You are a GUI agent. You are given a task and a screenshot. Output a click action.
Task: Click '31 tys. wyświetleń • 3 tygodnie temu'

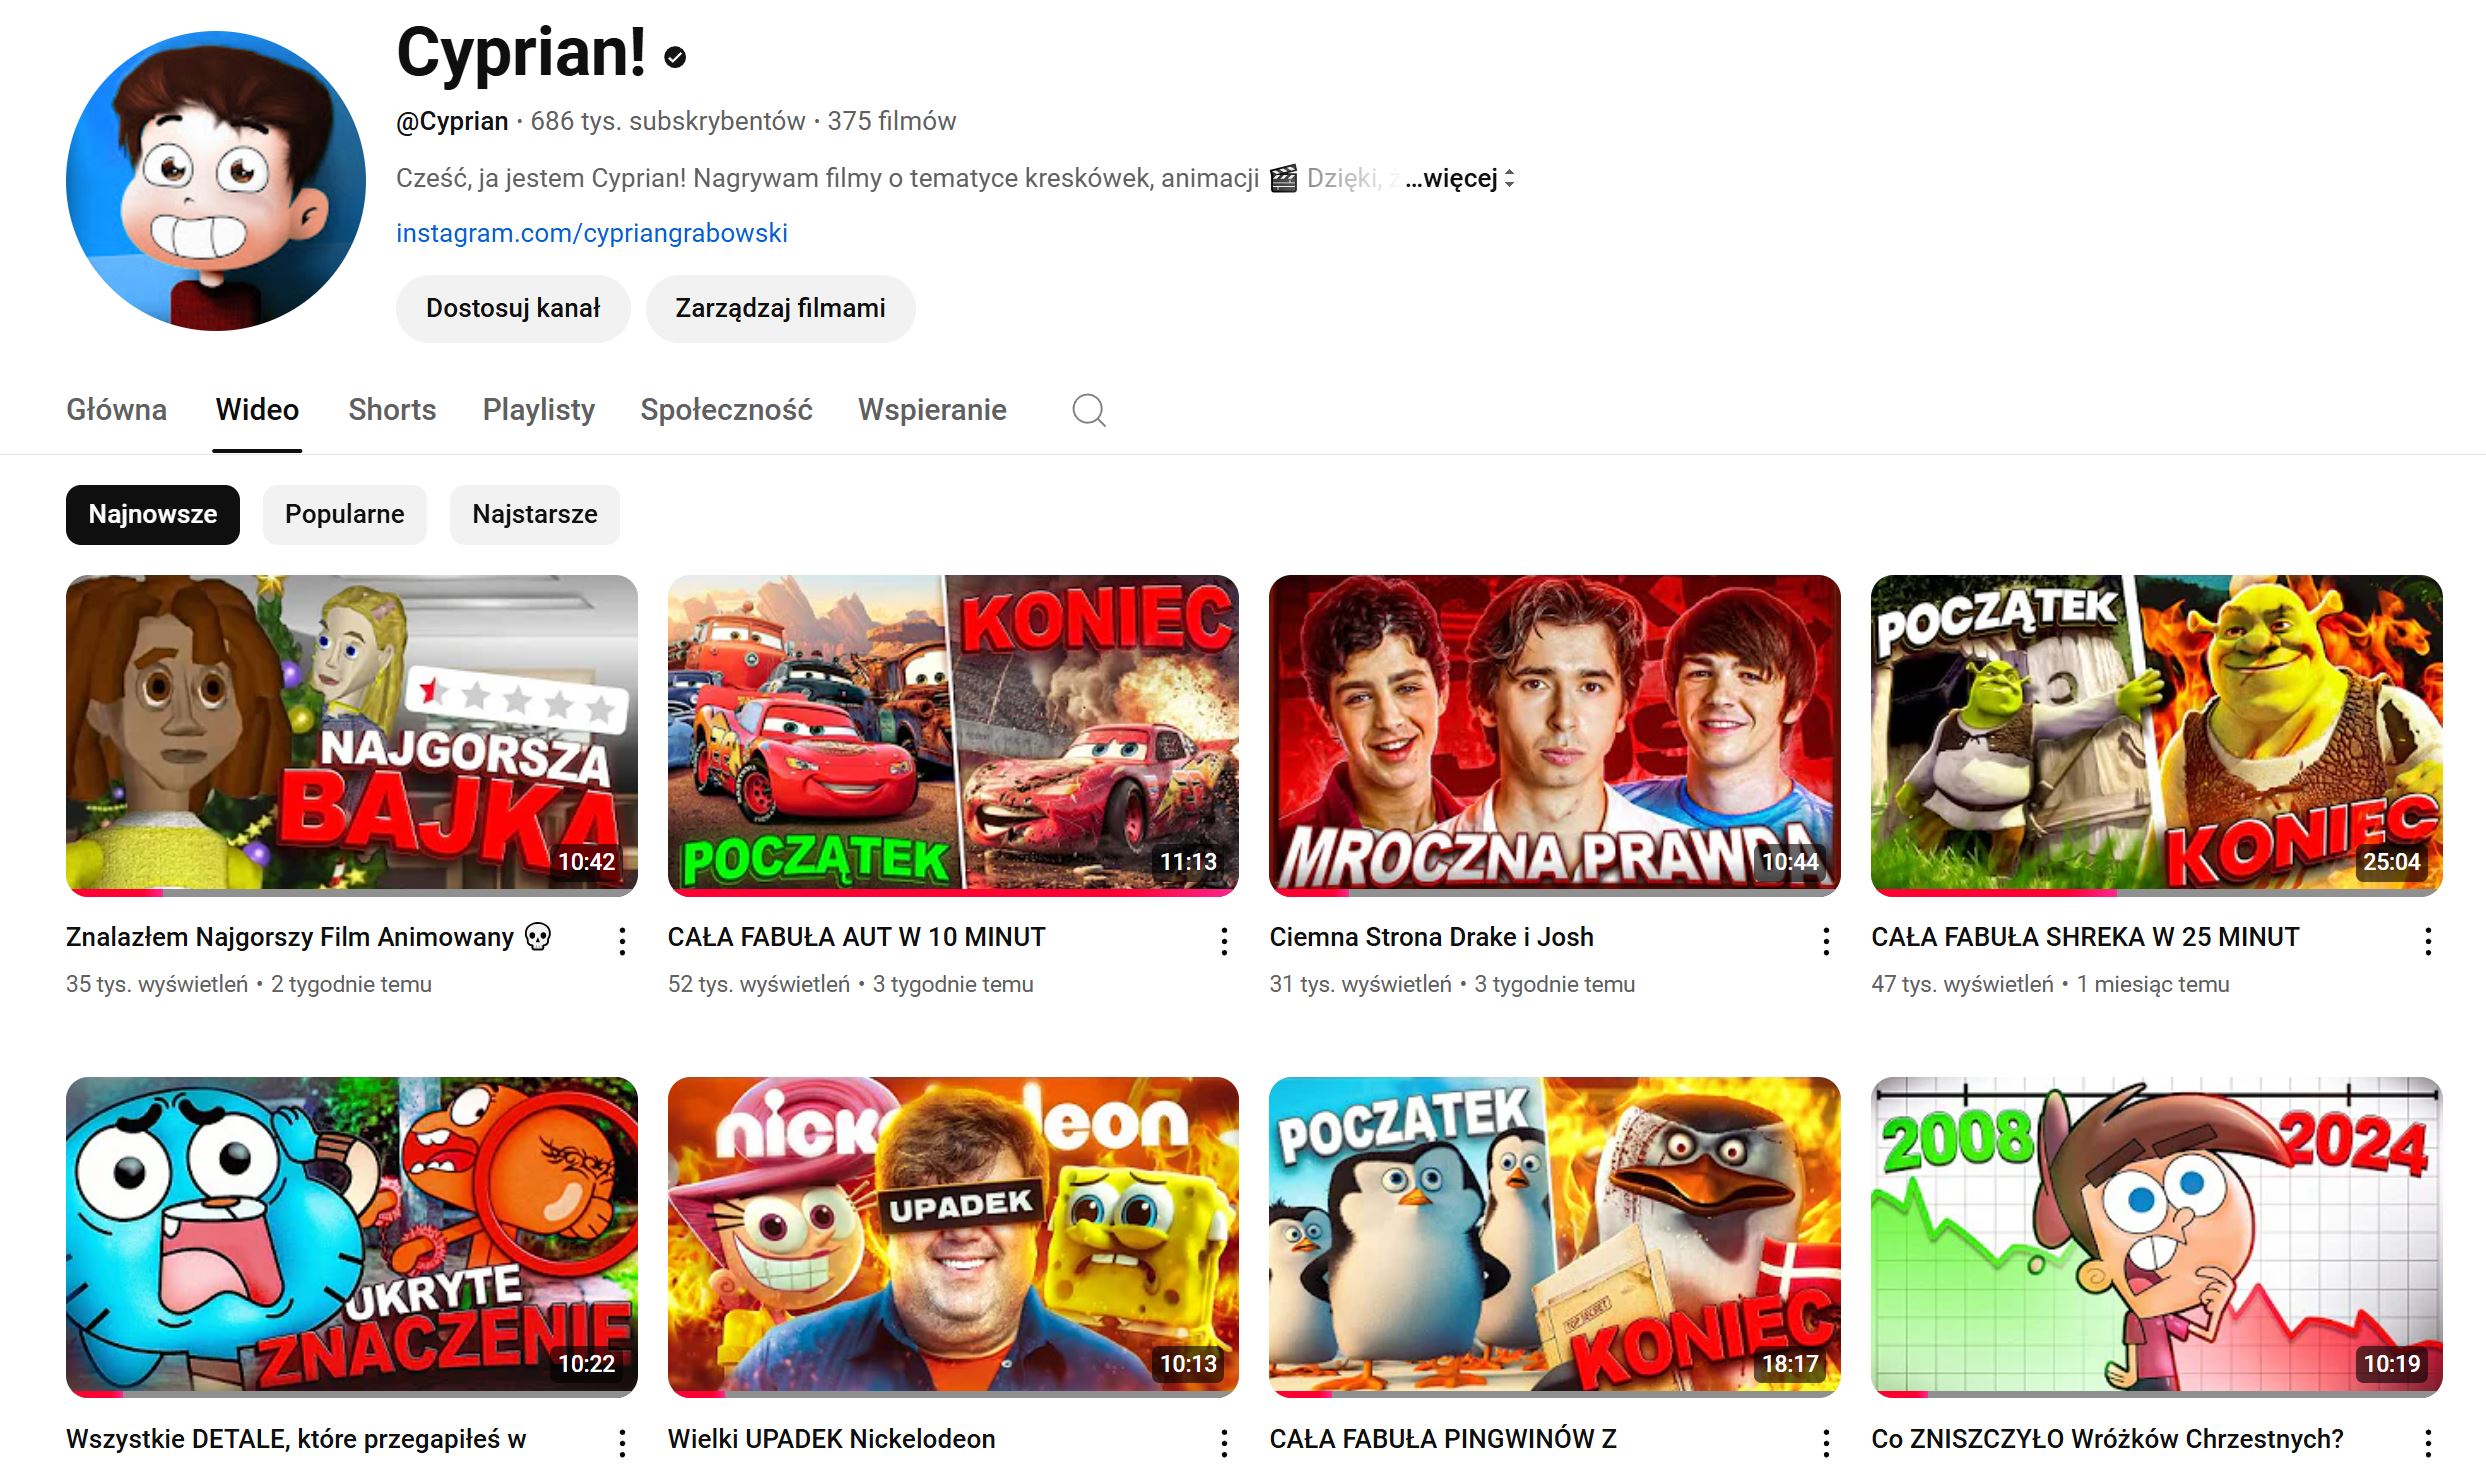coord(1452,984)
